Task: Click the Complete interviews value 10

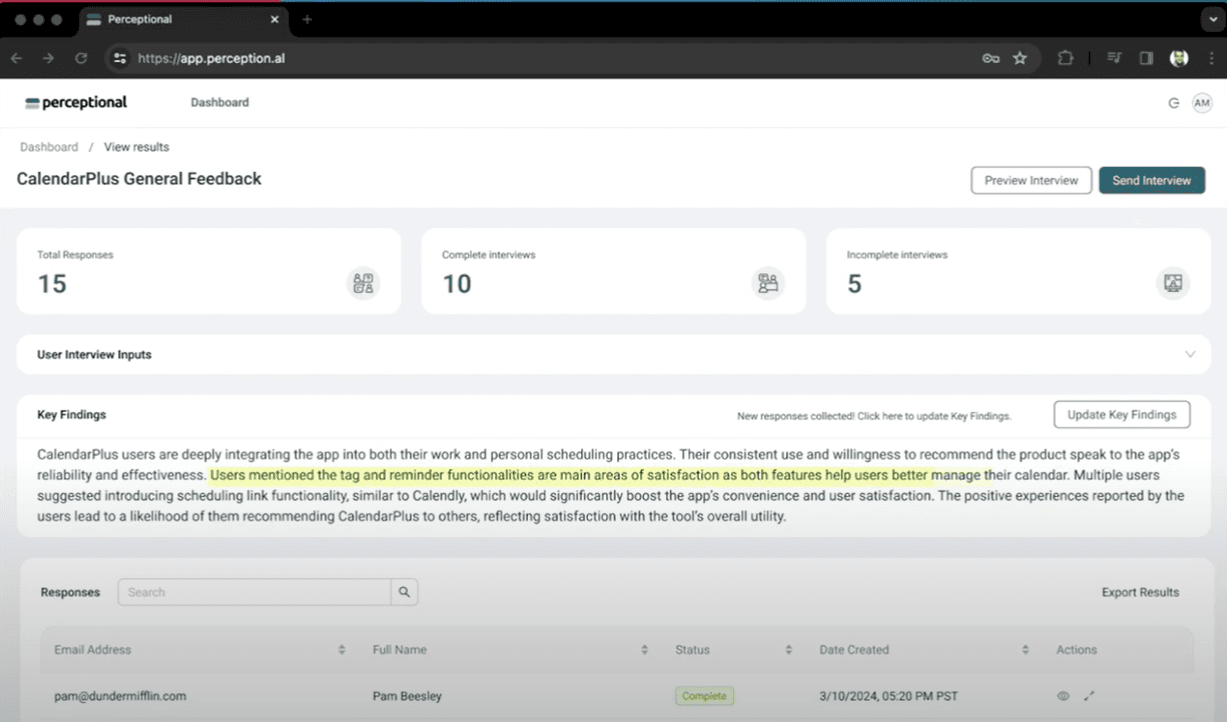Action: pyautogui.click(x=457, y=284)
